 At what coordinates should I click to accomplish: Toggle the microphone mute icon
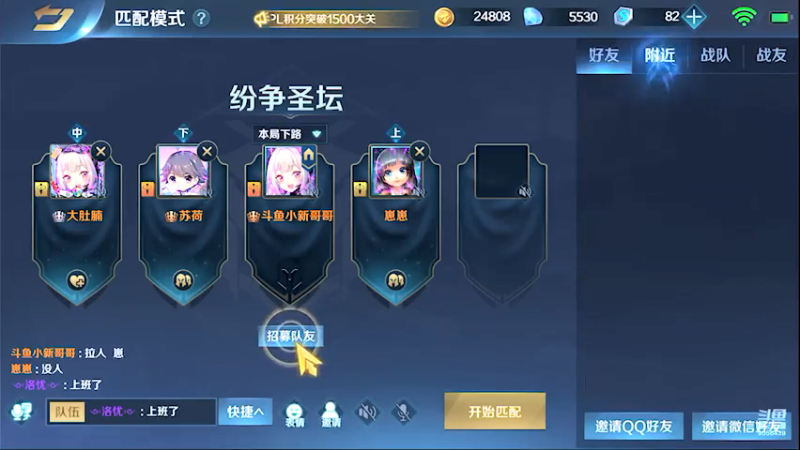[403, 412]
